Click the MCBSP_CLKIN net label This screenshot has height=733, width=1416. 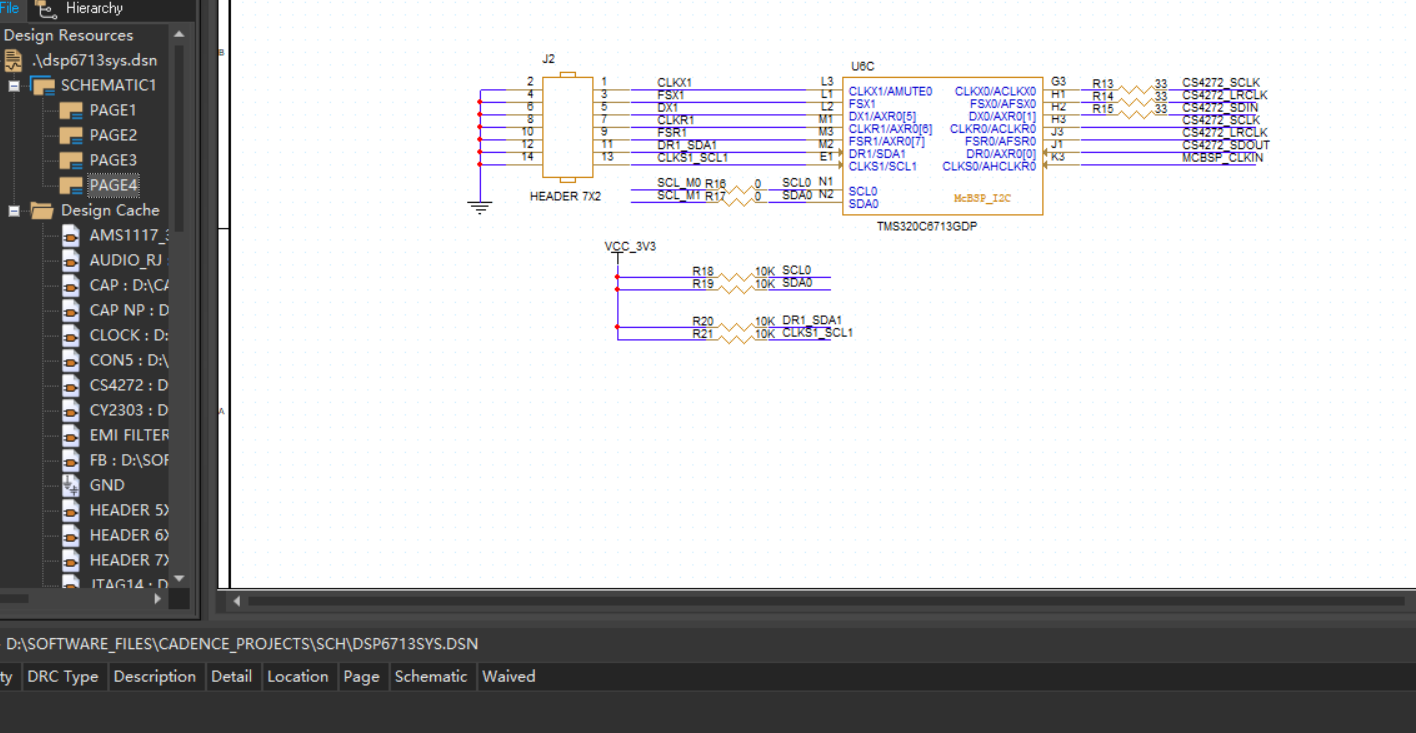(1222, 158)
